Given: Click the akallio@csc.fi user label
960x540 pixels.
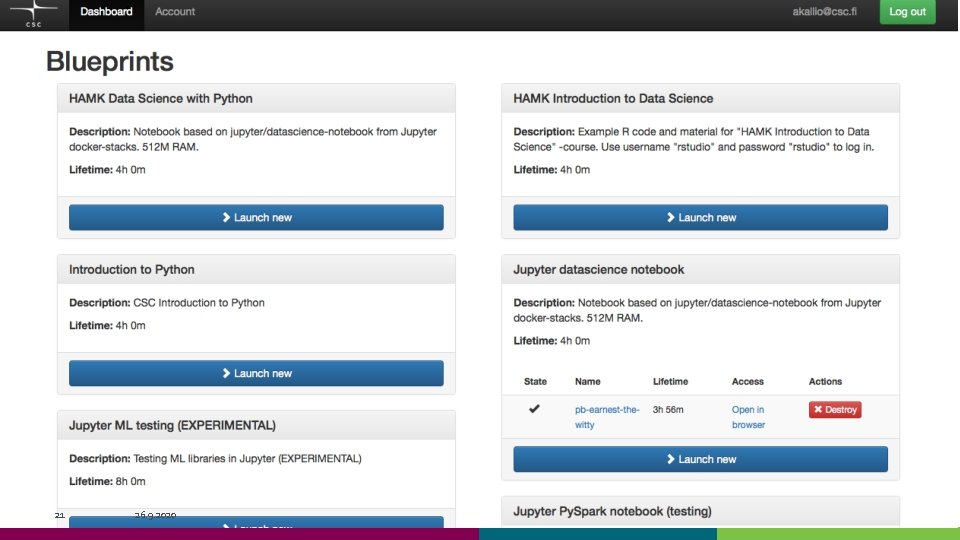Looking at the screenshot, I should tap(824, 12).
